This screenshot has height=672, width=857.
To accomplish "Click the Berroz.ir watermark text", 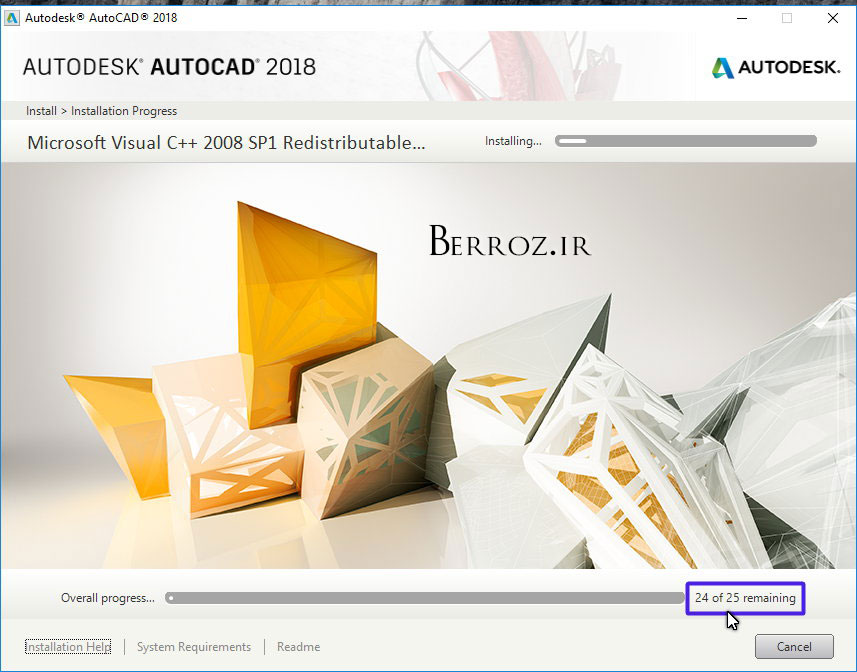I will [510, 242].
